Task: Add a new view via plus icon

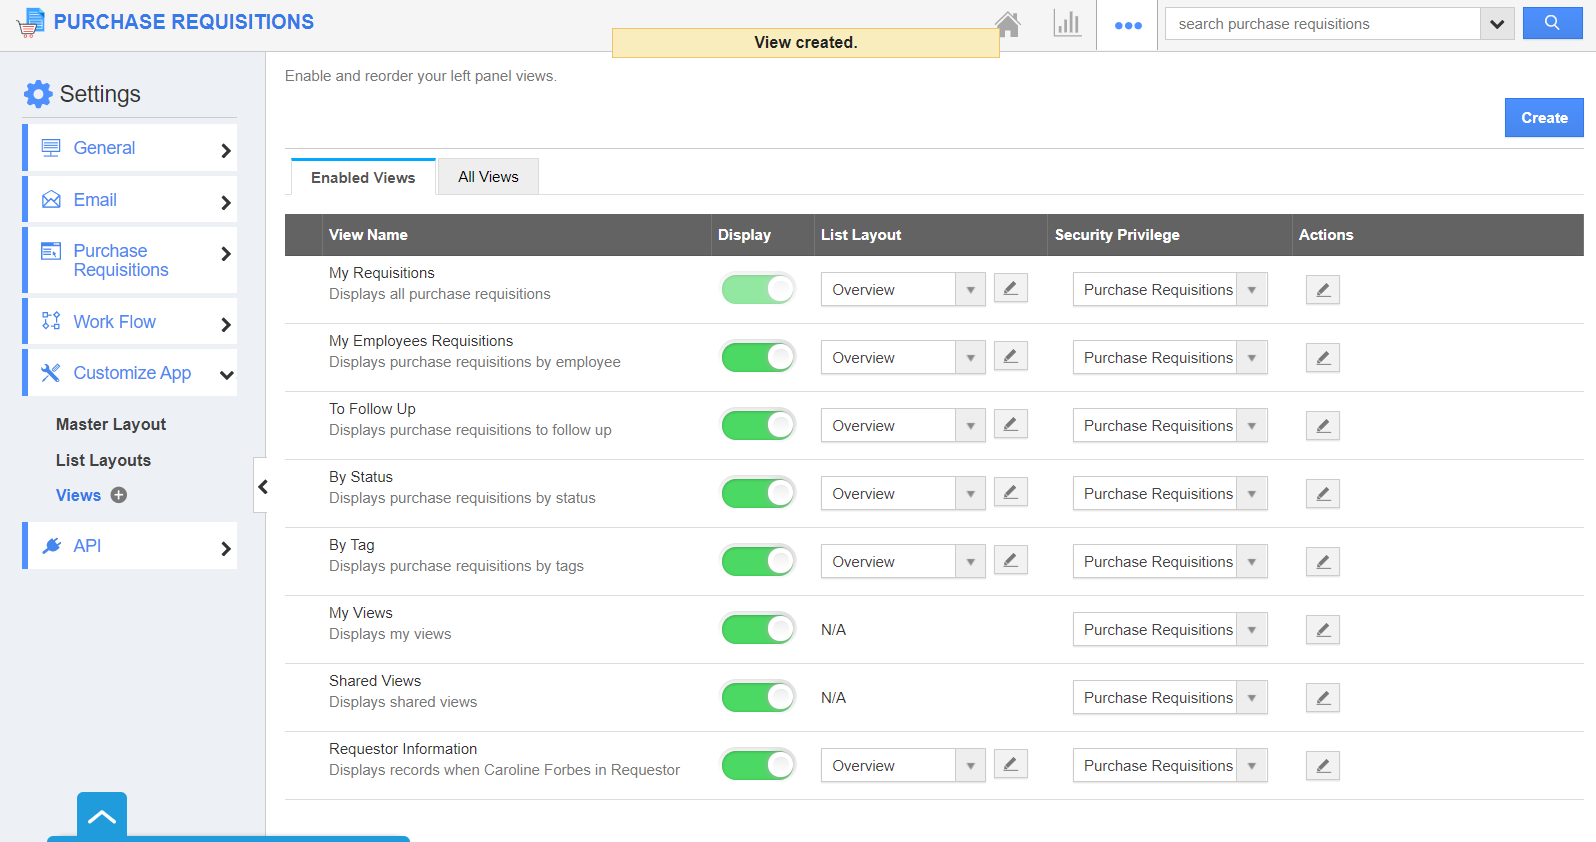Action: click(119, 495)
